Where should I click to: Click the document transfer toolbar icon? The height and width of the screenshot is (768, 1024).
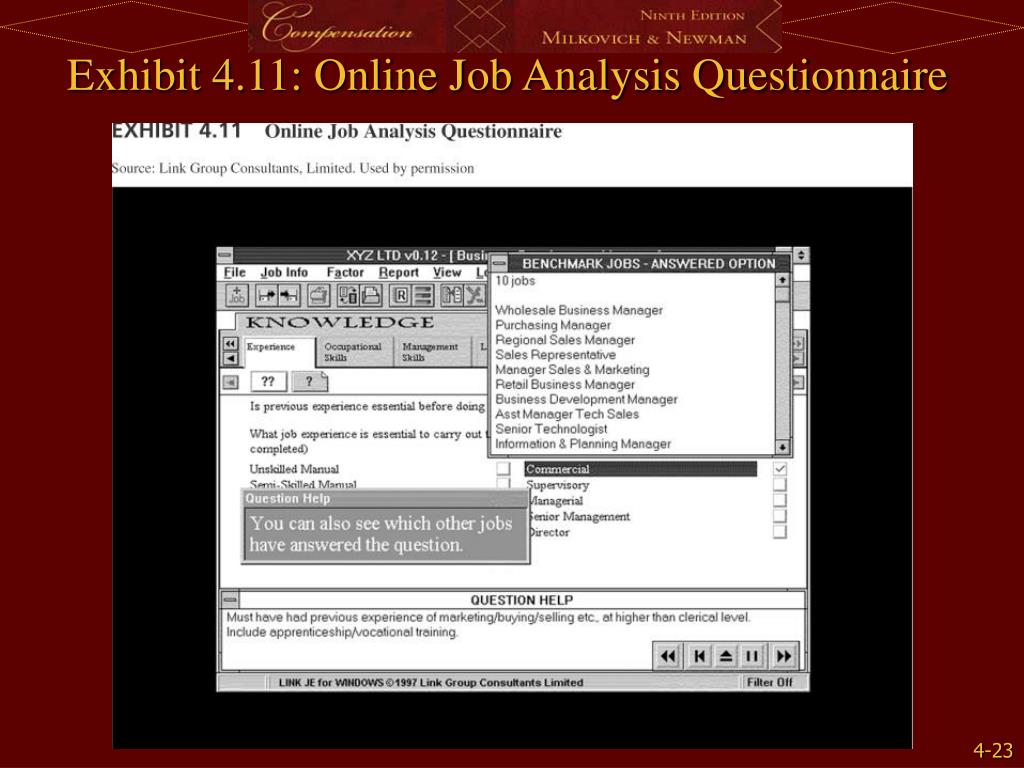coord(347,296)
